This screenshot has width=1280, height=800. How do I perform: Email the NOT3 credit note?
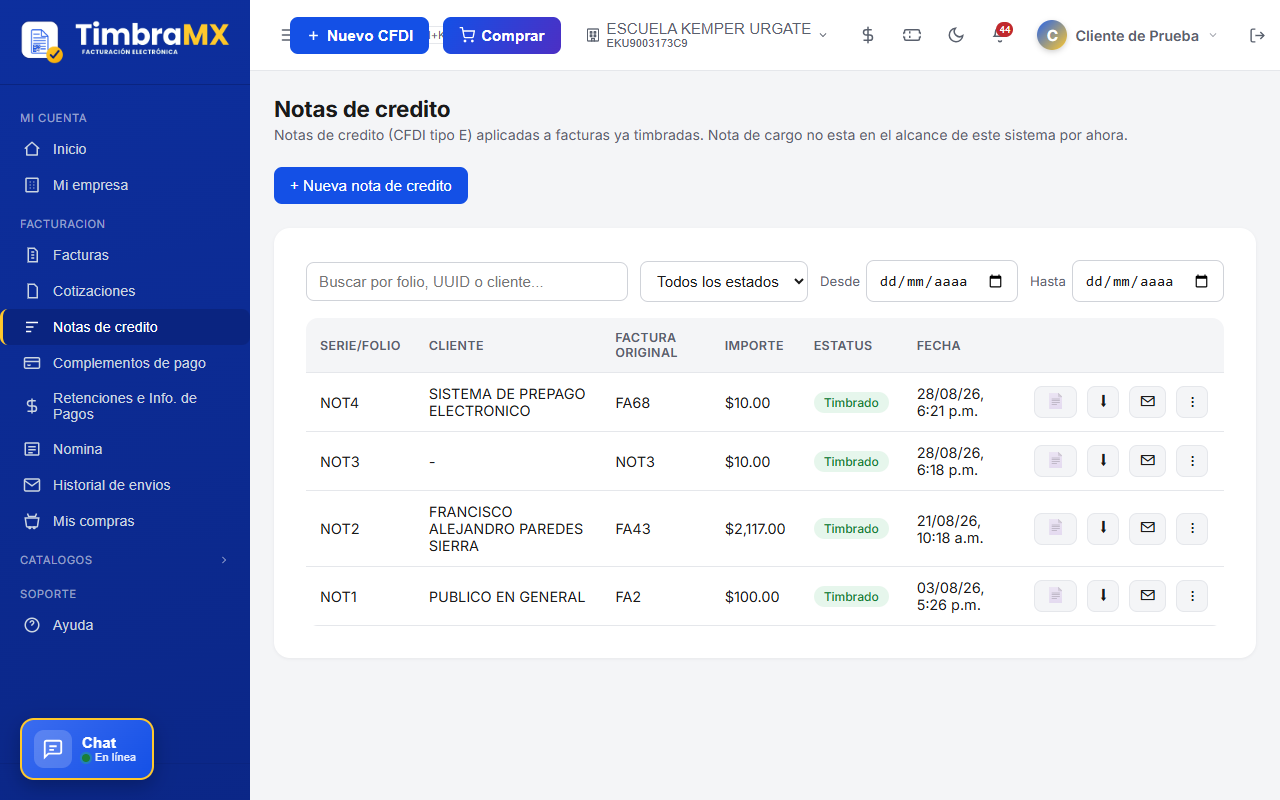1147,461
